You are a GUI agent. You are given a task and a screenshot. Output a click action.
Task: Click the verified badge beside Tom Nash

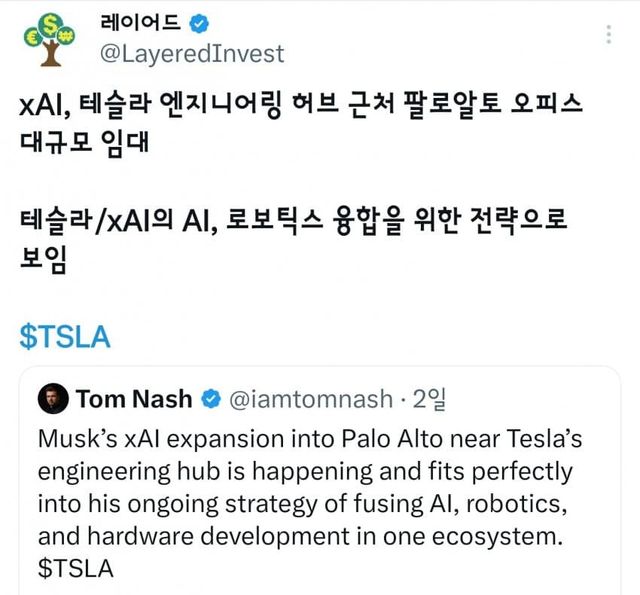(x=211, y=399)
